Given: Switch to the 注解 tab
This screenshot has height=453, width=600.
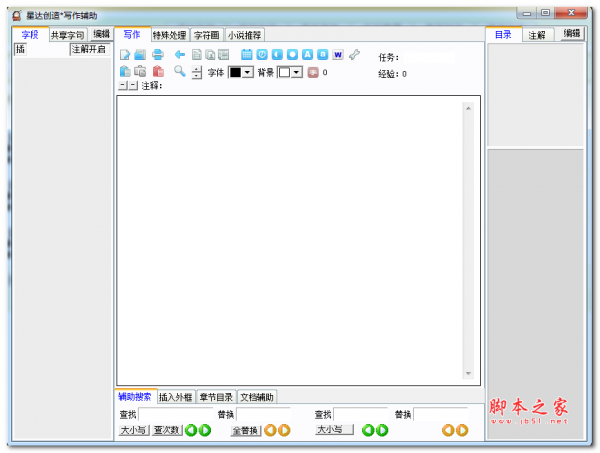Looking at the screenshot, I should coord(537,35).
